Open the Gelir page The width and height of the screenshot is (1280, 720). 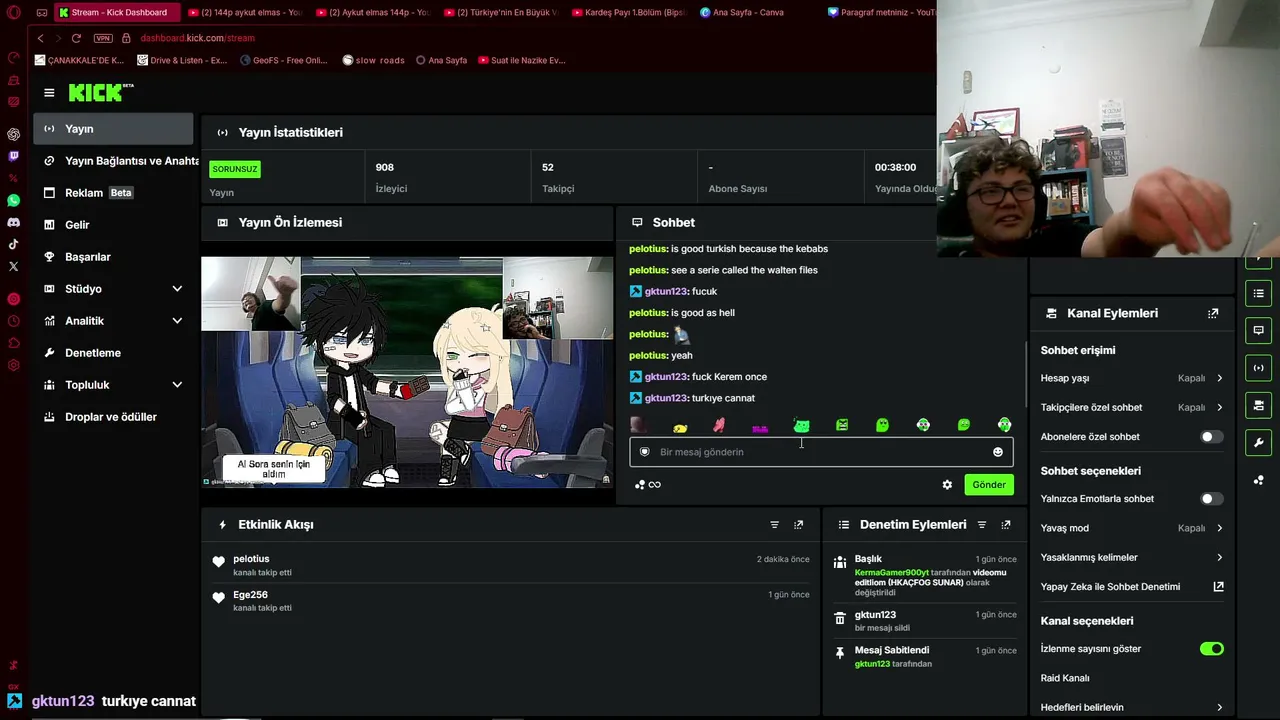(113, 225)
